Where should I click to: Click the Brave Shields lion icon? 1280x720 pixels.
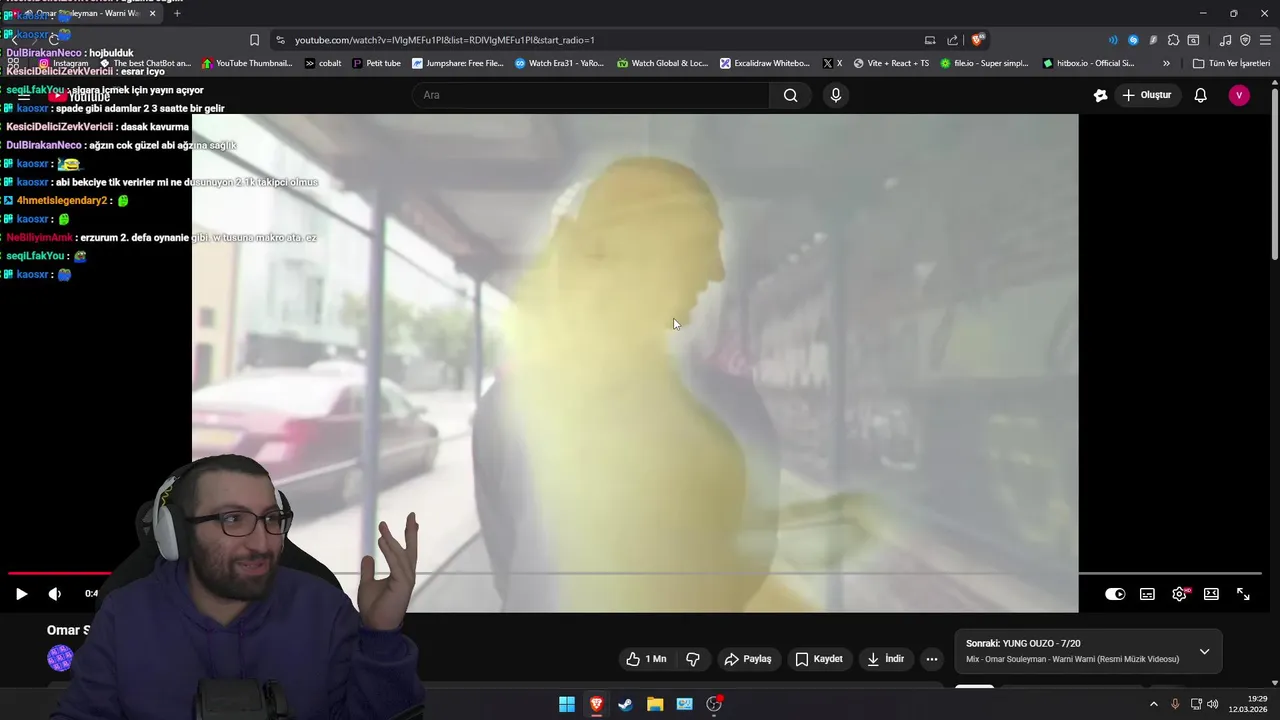(x=977, y=40)
